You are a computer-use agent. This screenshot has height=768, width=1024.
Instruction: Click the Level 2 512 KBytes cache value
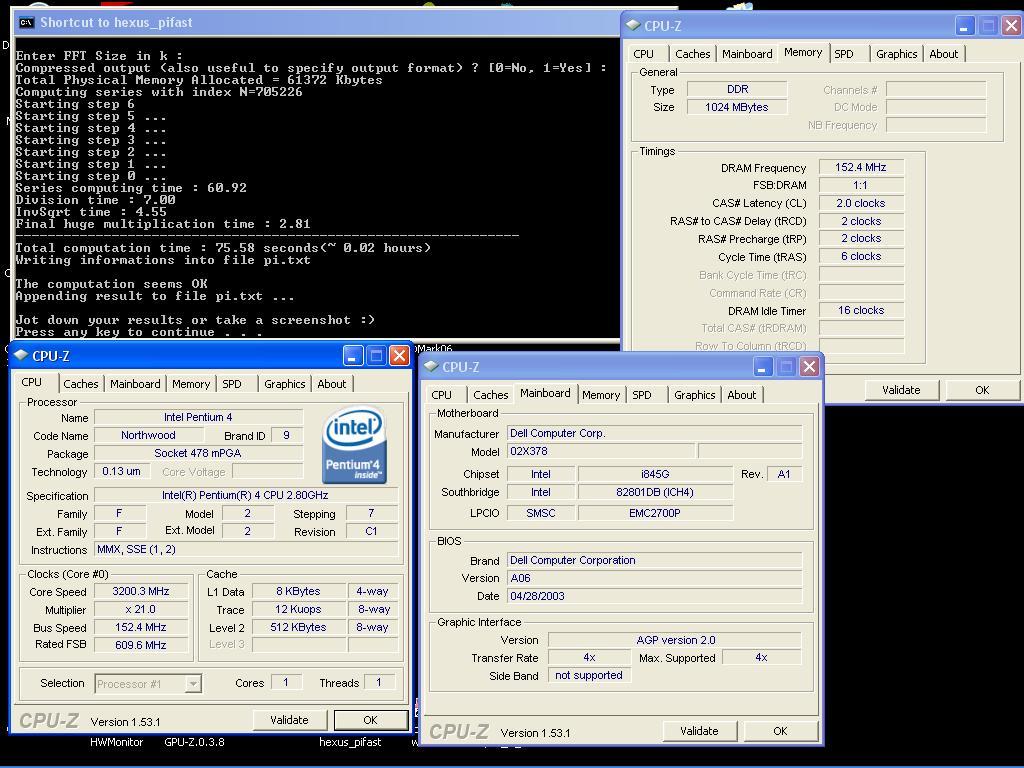pyautogui.click(x=298, y=627)
